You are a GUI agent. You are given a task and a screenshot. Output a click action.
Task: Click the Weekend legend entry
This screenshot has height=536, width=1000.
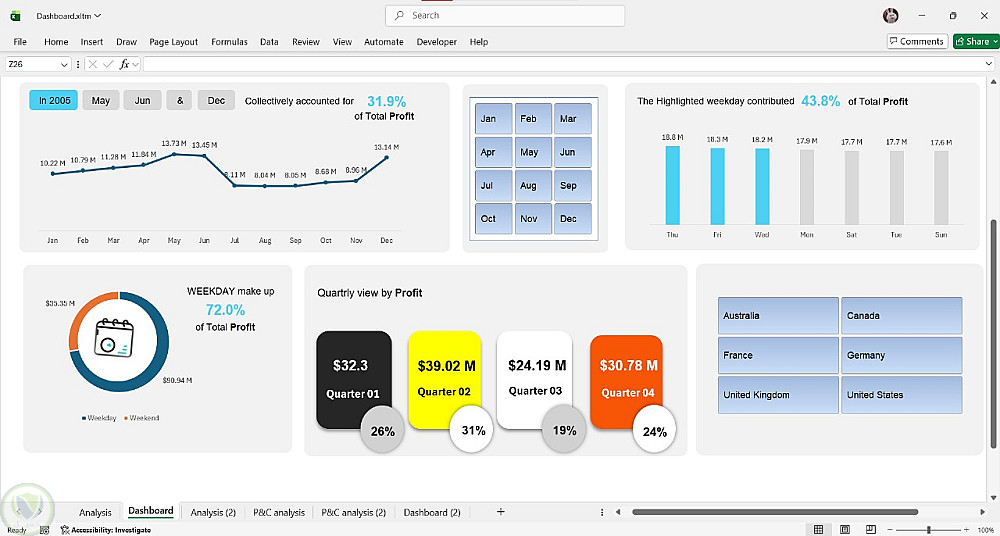(x=141, y=418)
